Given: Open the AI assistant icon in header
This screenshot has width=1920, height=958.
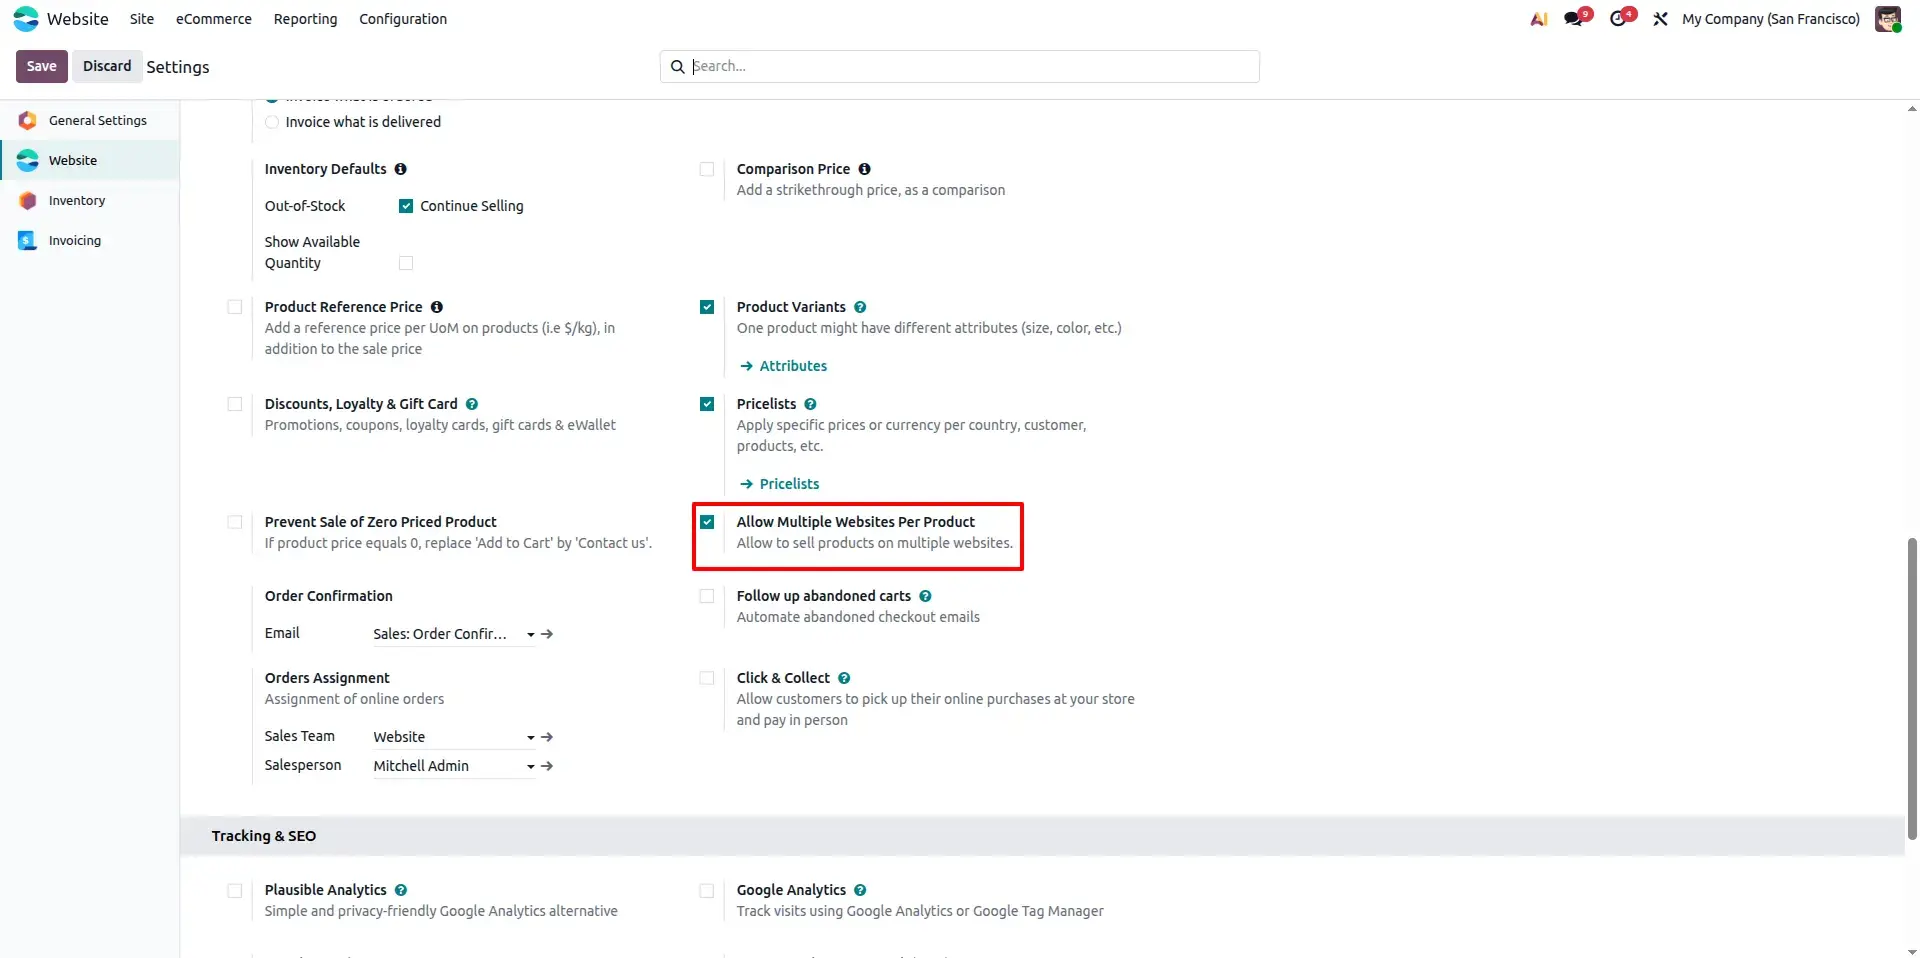Looking at the screenshot, I should [x=1539, y=19].
